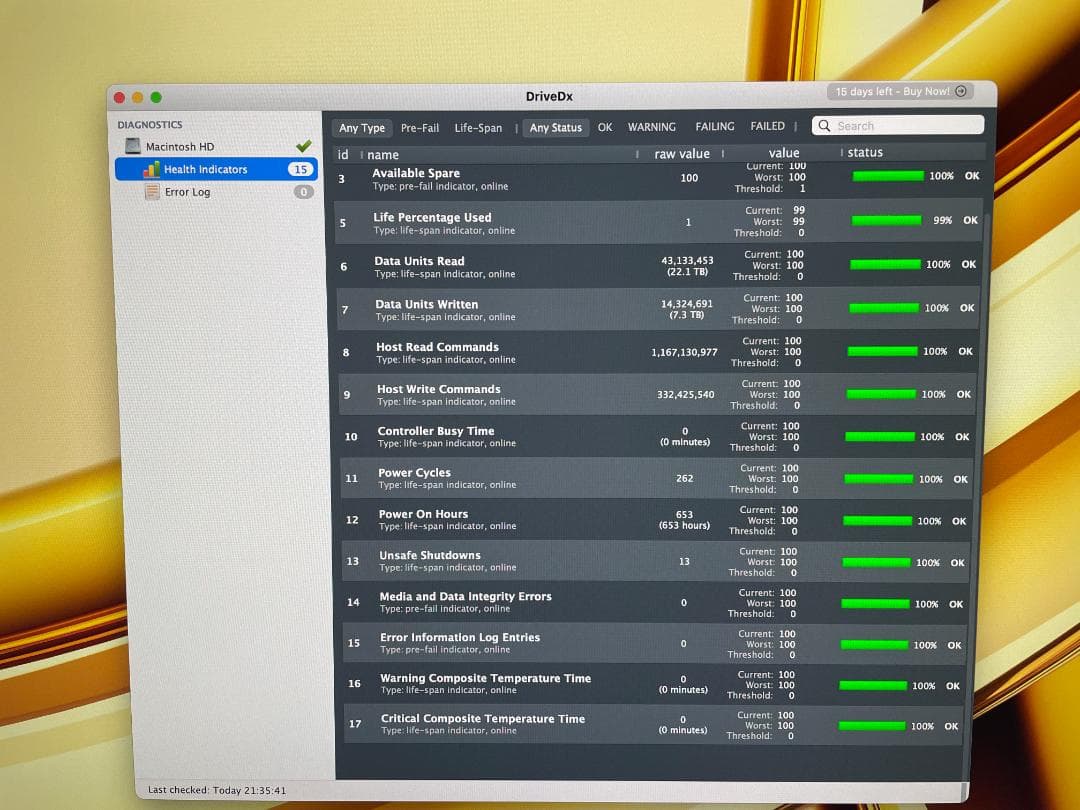The width and height of the screenshot is (1080, 810).
Task: Select Media and Data Integrity Errors row name
Action: (x=466, y=597)
